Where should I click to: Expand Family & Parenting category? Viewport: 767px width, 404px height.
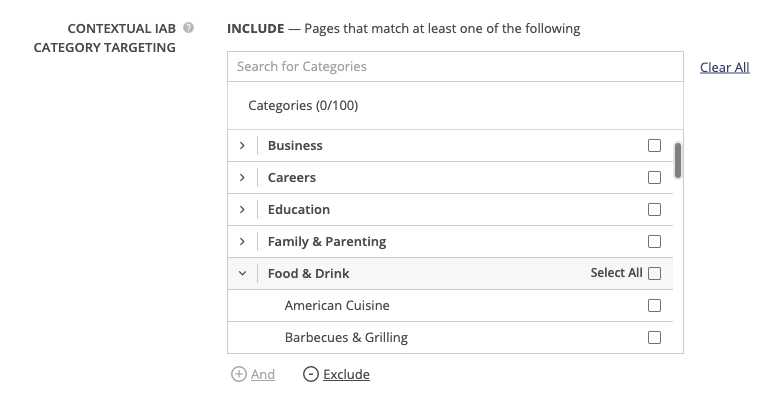(242, 242)
